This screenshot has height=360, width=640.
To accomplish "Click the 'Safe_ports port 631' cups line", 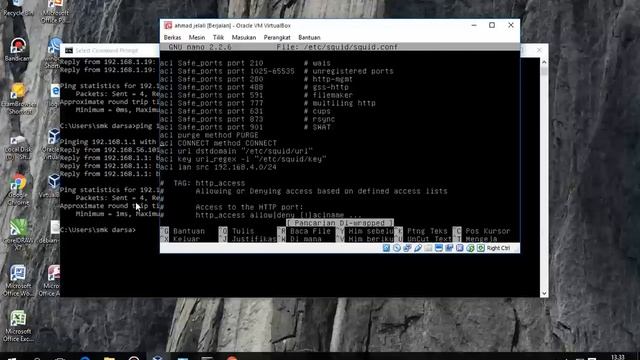I will (x=245, y=111).
